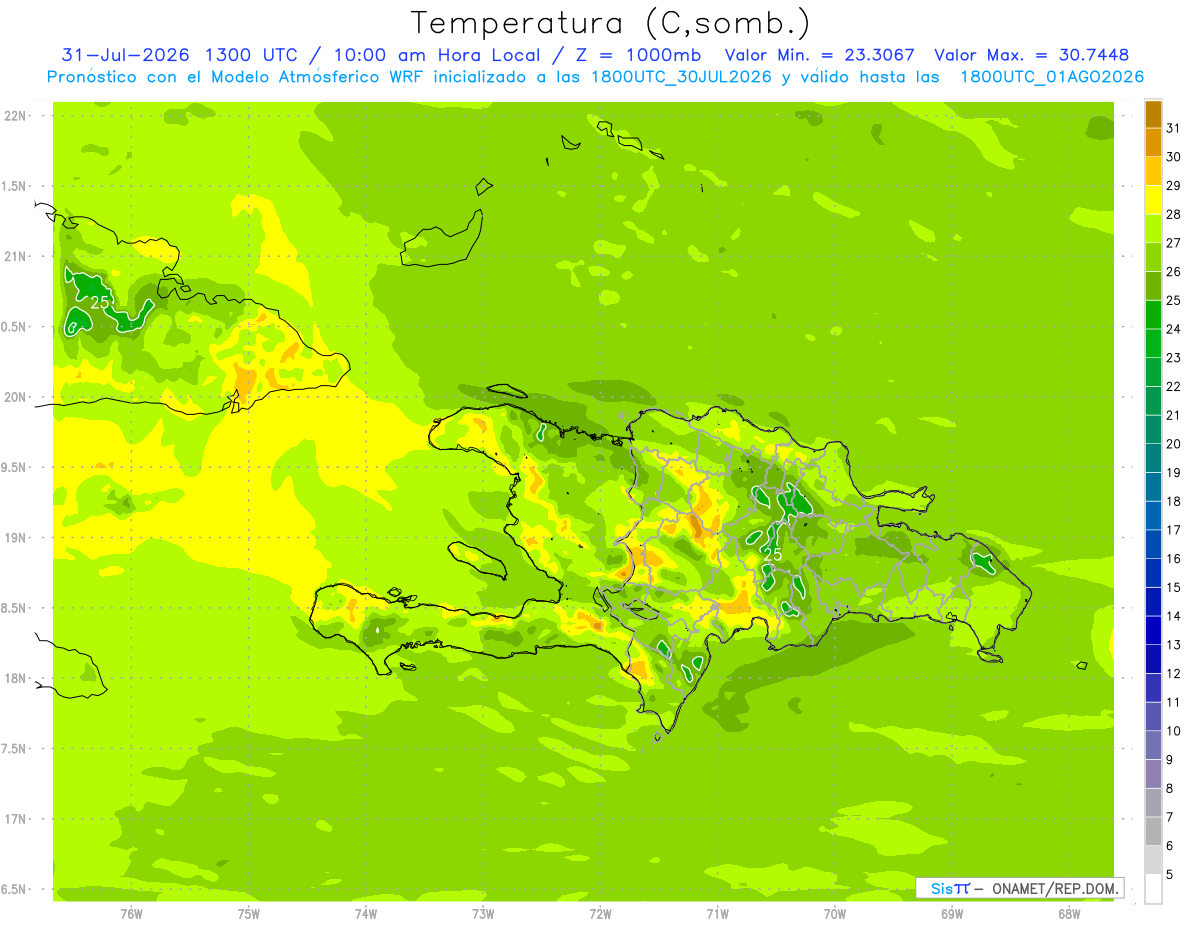The width and height of the screenshot is (1200, 927).
Task: Click the white swatch below legend value 5
Action: pos(1153,889)
